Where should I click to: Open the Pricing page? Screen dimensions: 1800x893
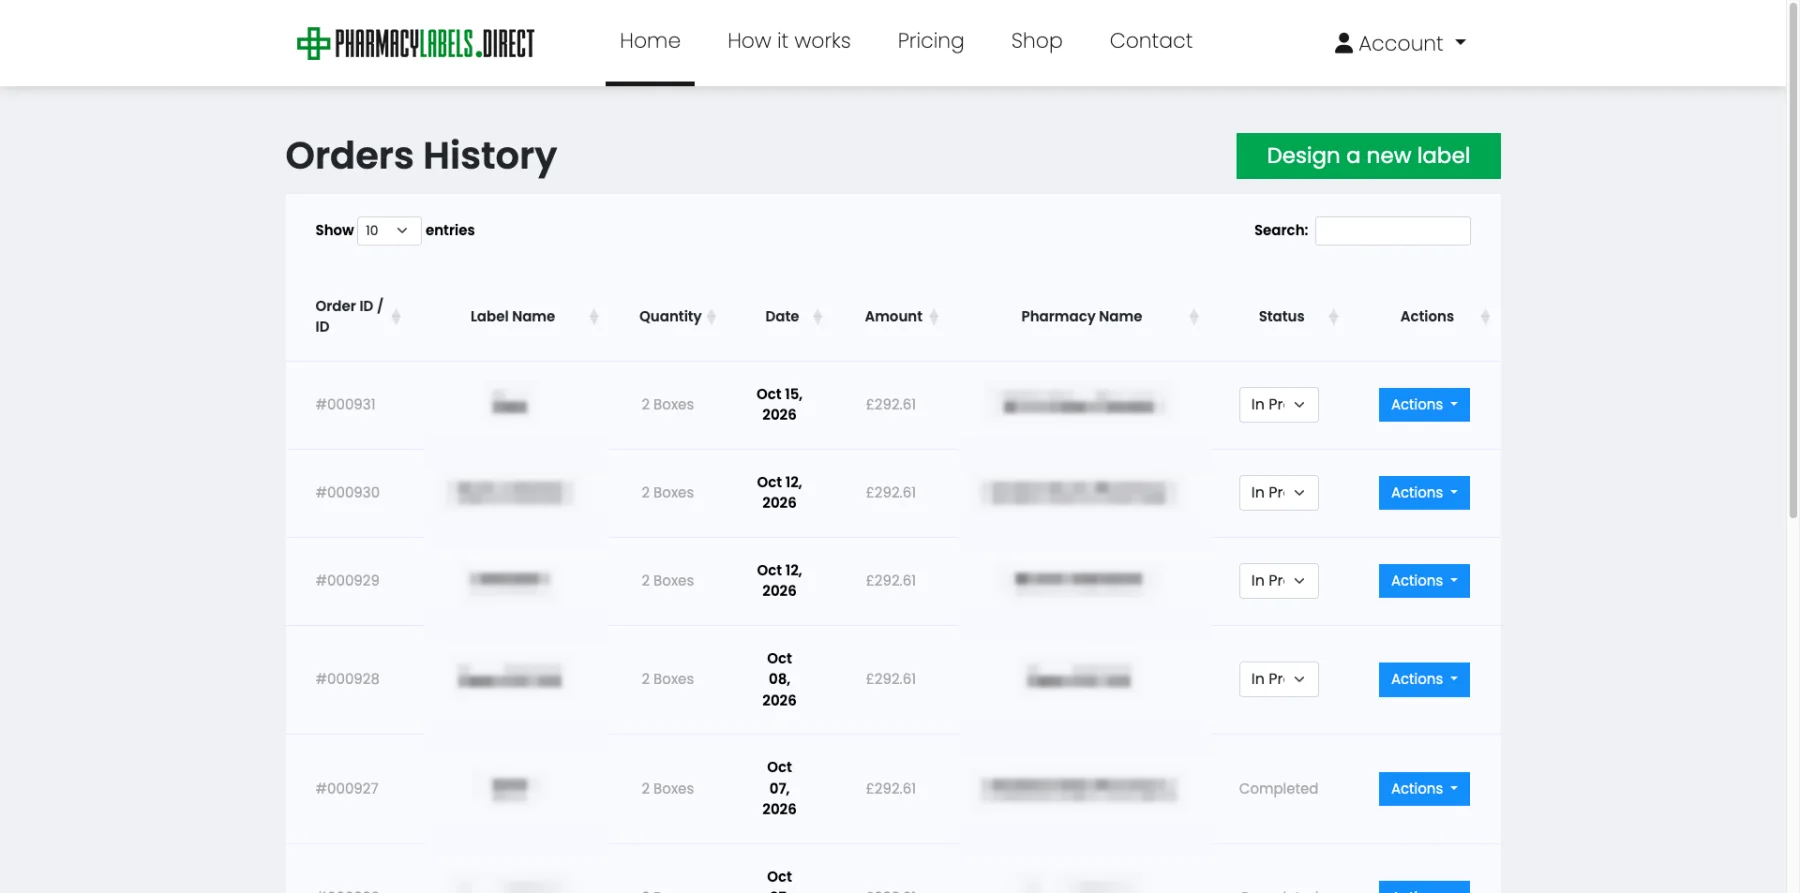tap(931, 41)
